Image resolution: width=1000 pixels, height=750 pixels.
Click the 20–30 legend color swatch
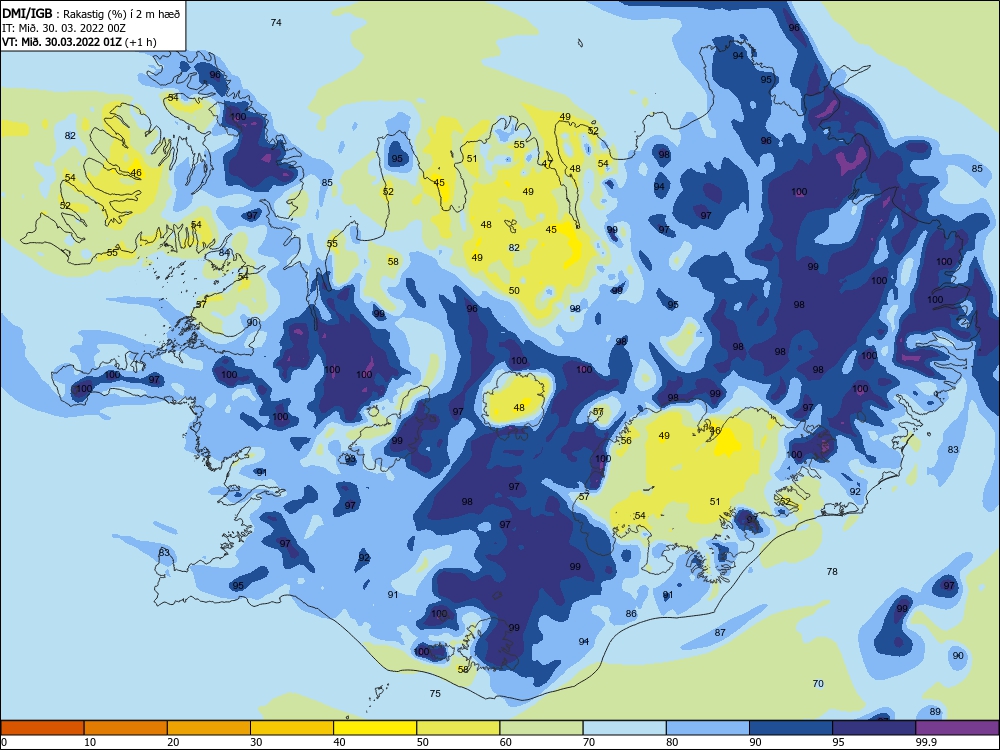tap(209, 728)
